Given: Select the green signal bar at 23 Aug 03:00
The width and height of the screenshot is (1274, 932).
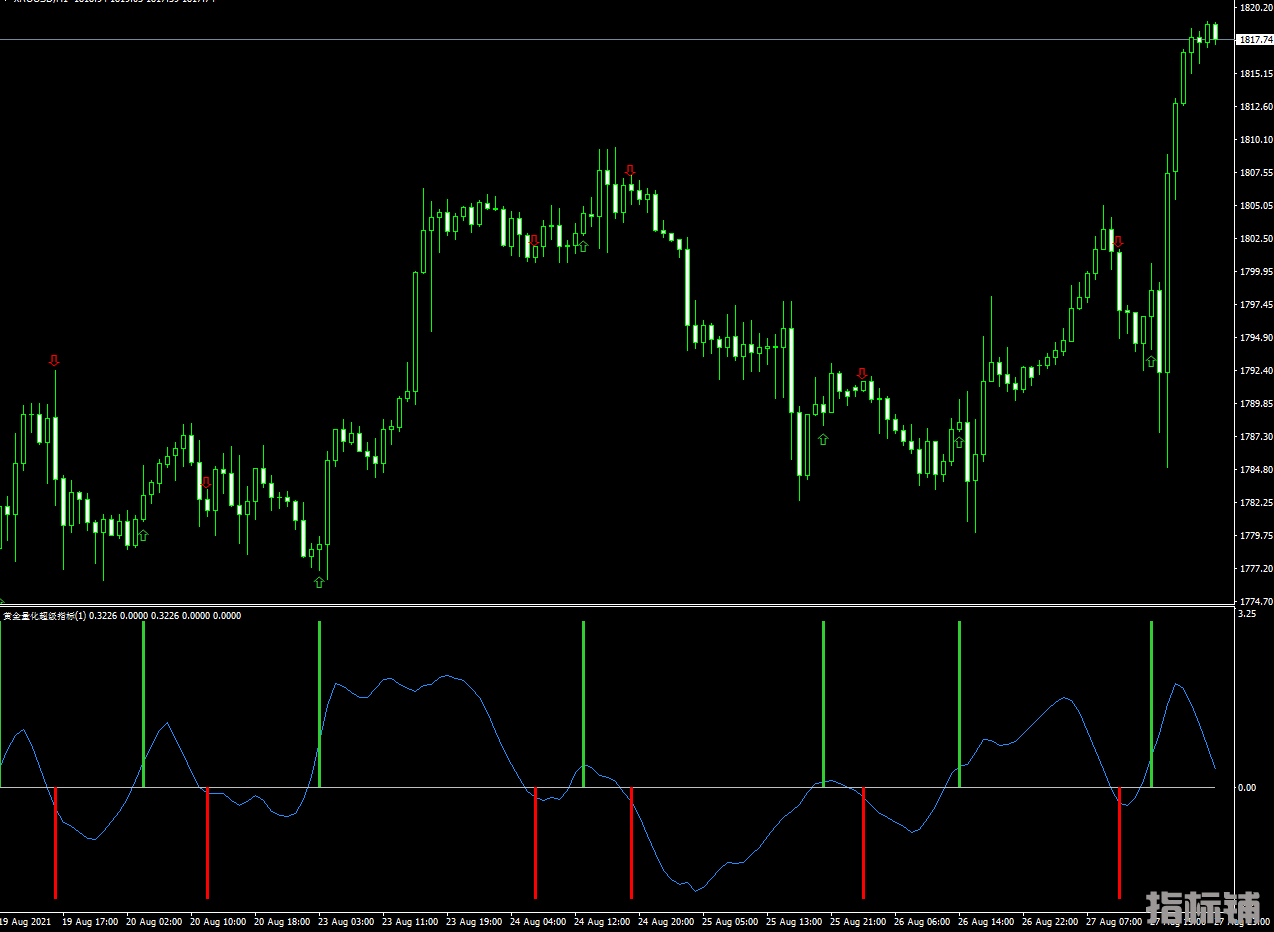Looking at the screenshot, I should (319, 704).
